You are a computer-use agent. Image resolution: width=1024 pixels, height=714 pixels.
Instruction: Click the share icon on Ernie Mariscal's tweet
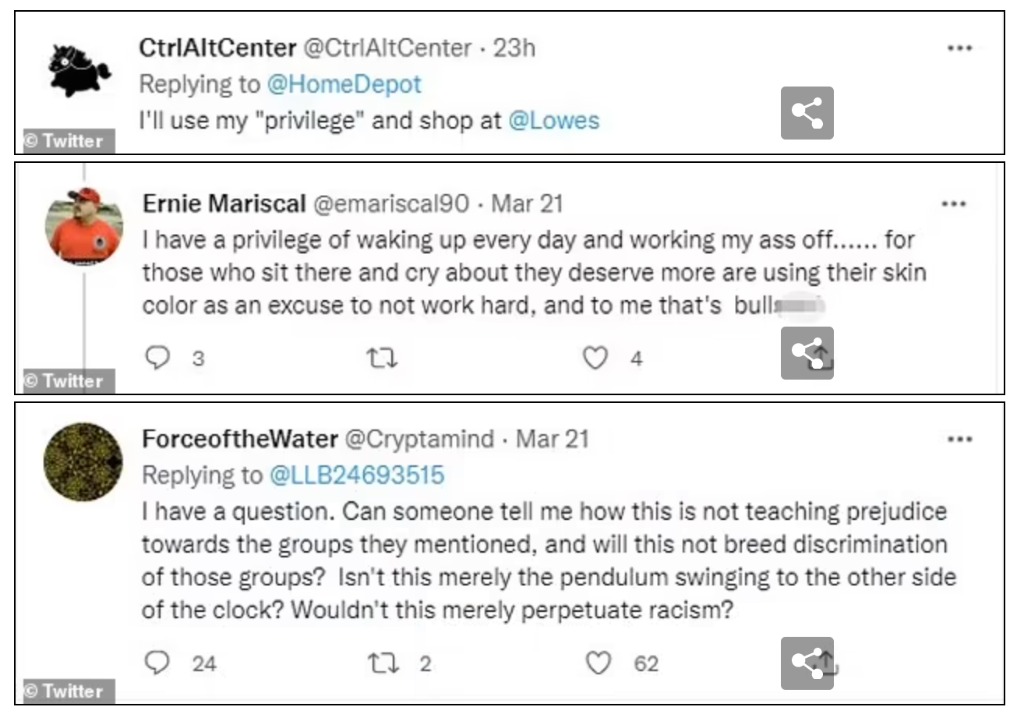click(x=807, y=353)
